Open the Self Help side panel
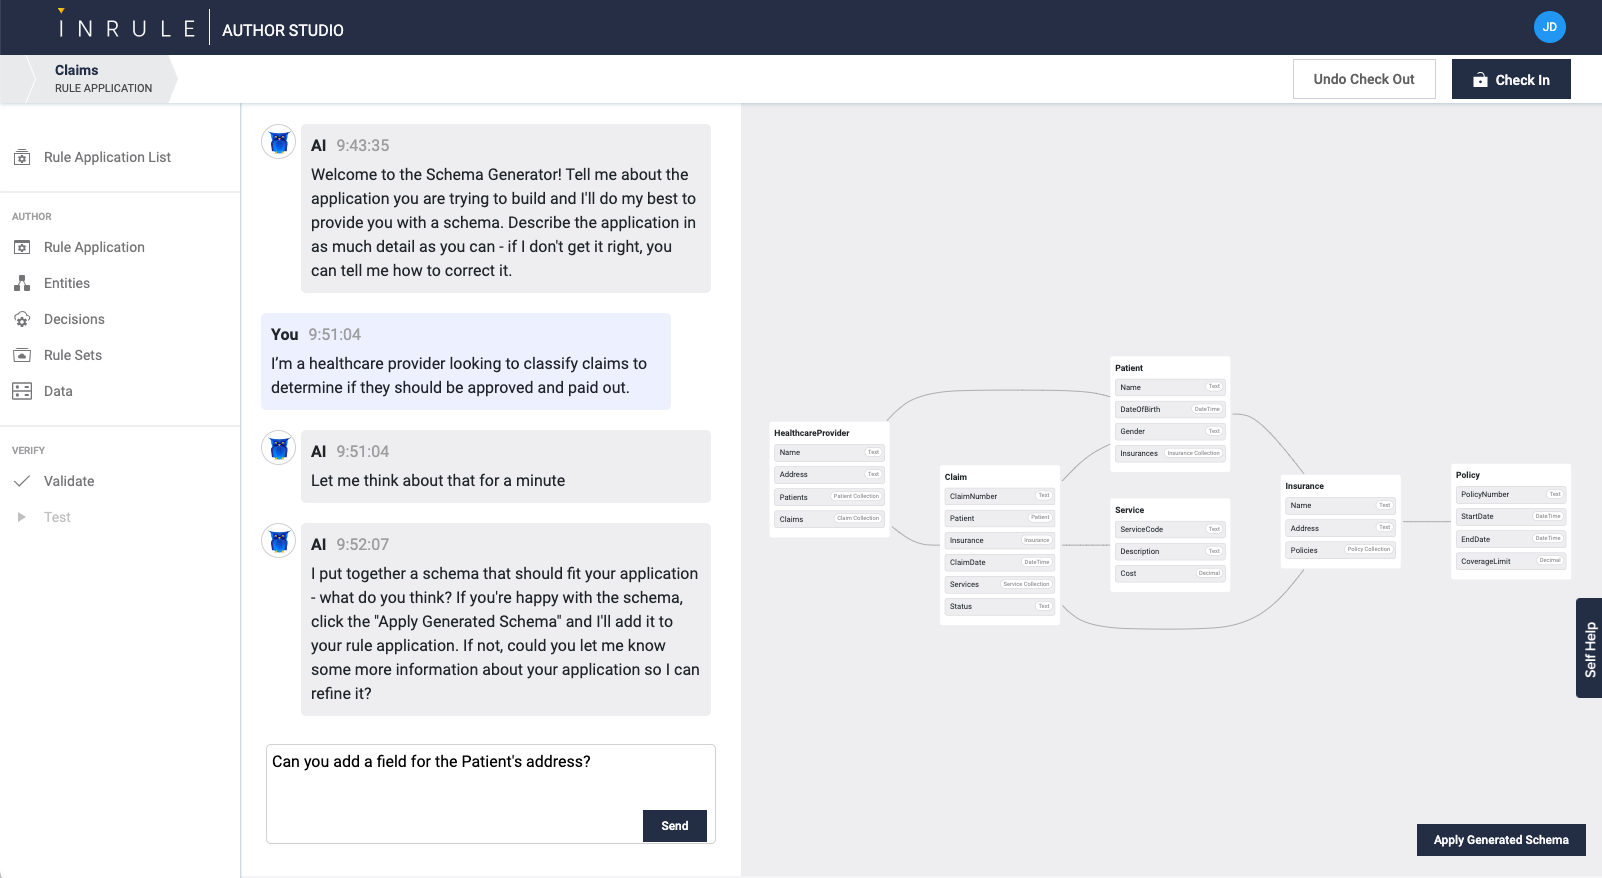1602x878 pixels. tap(1589, 648)
